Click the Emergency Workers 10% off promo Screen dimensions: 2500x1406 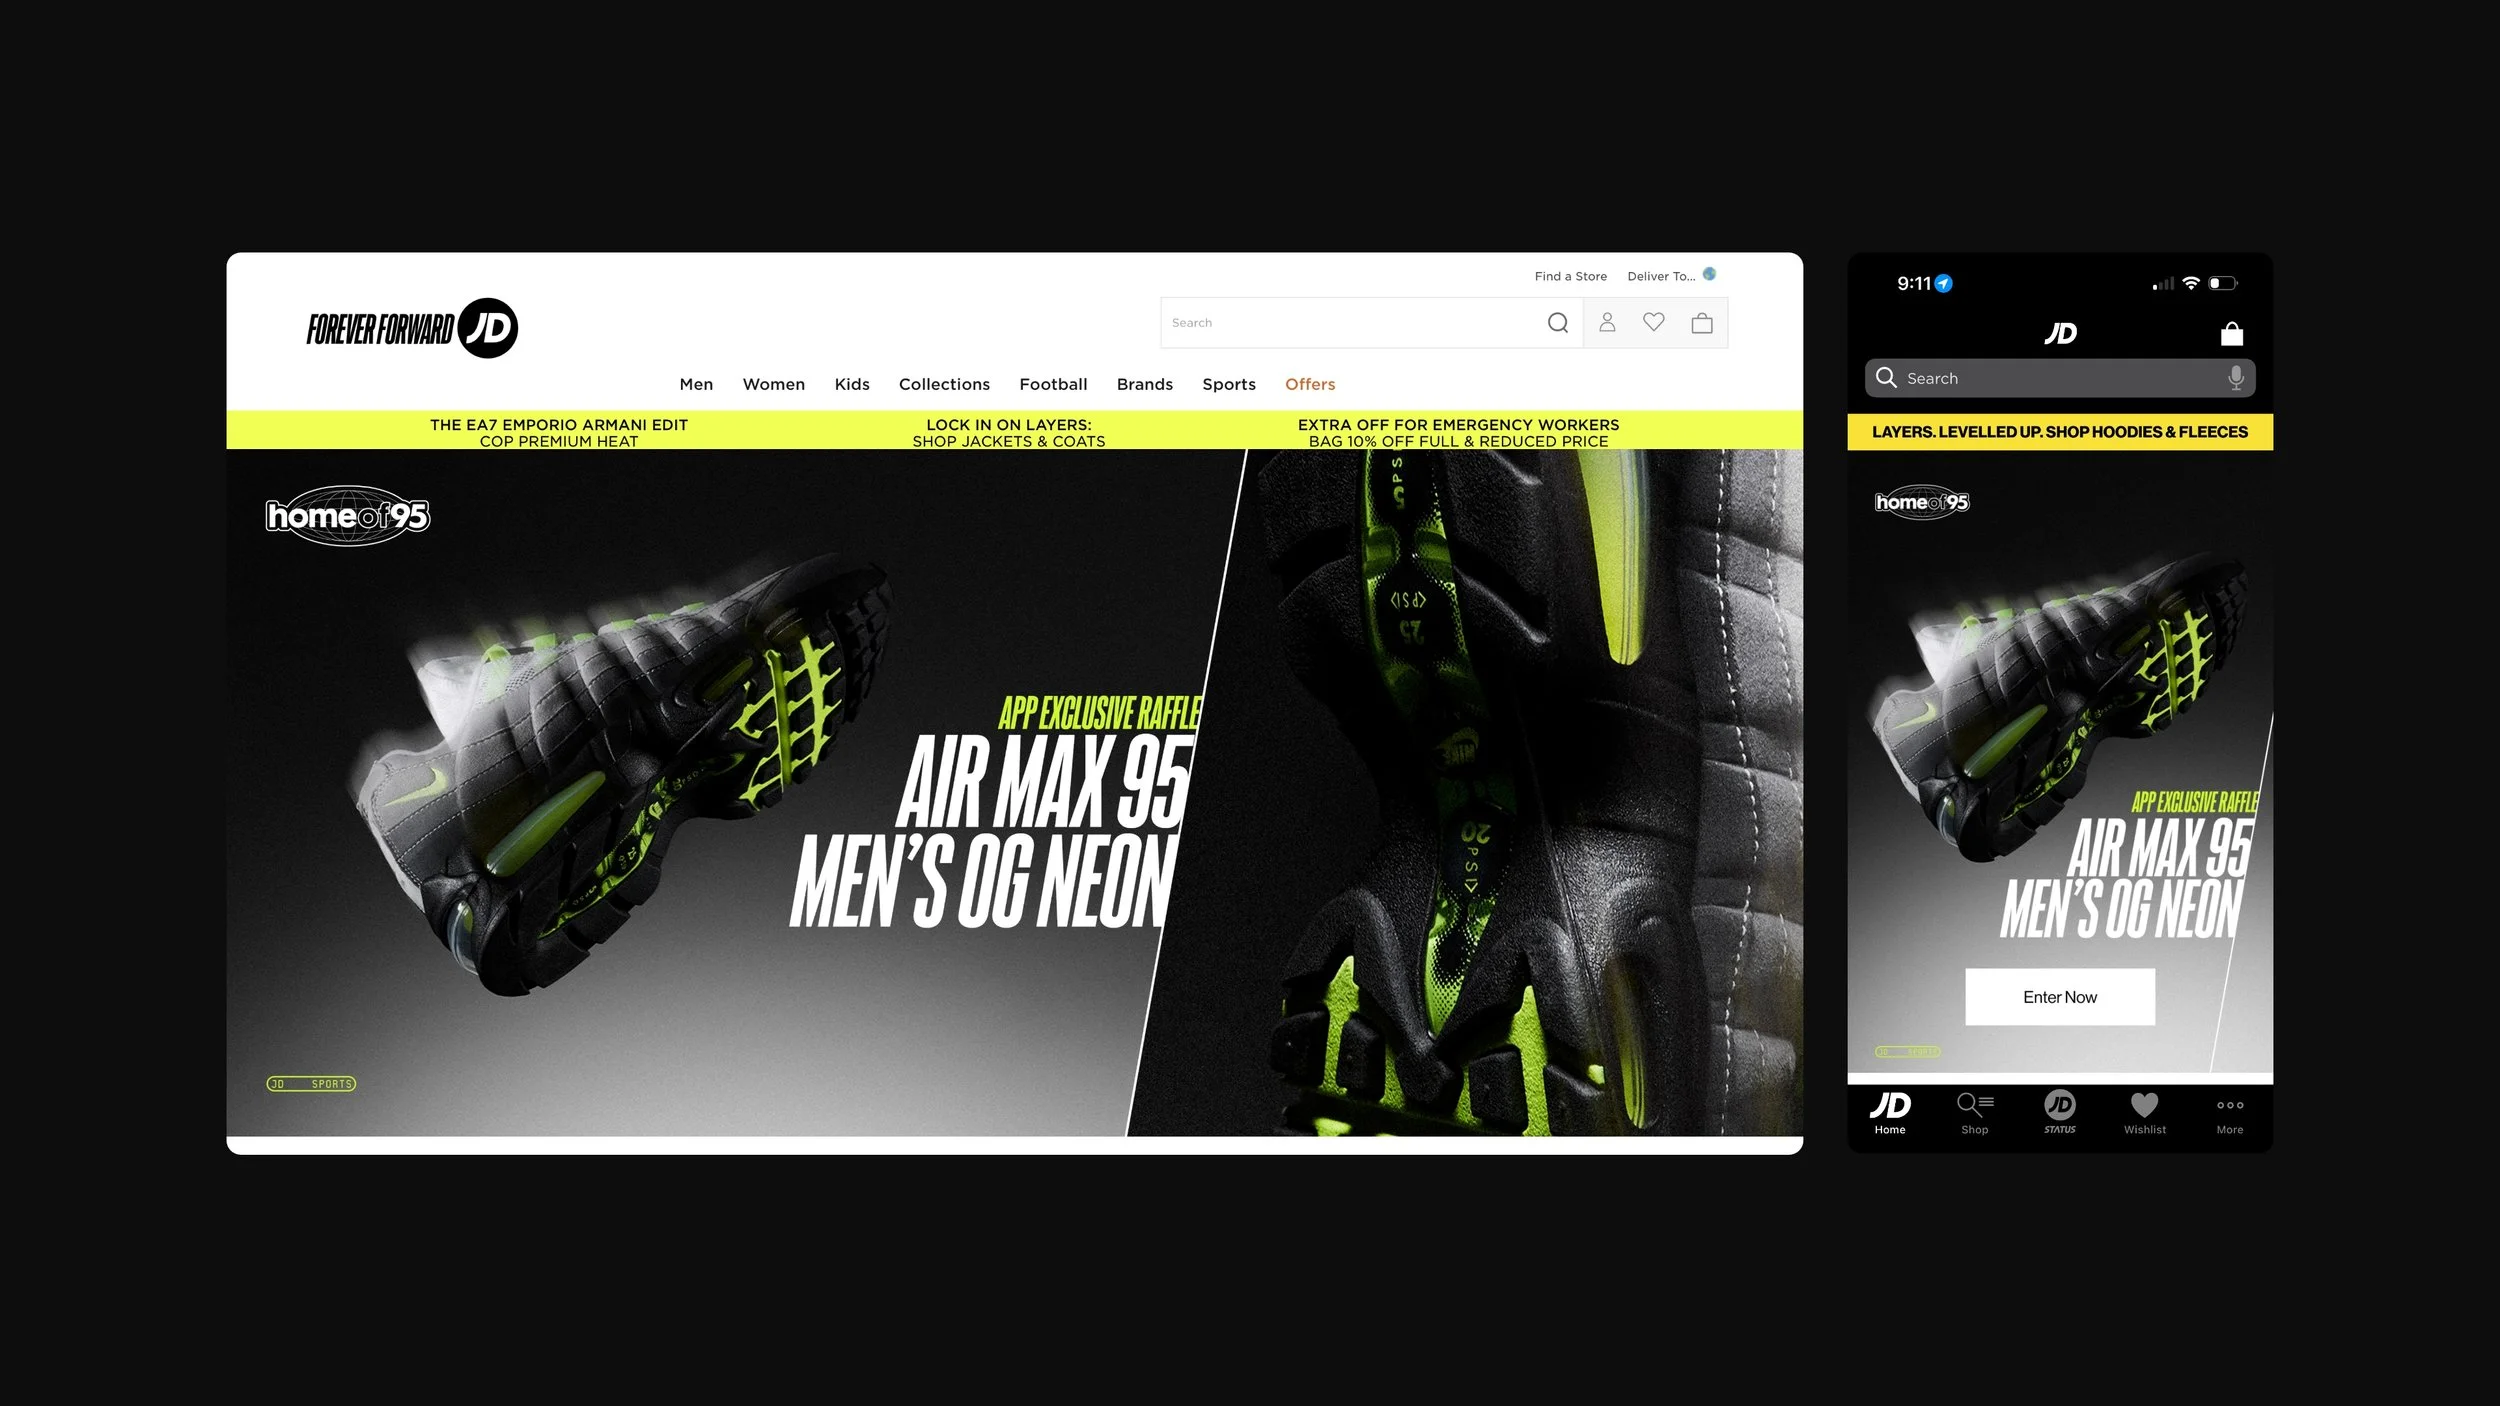1458,433
